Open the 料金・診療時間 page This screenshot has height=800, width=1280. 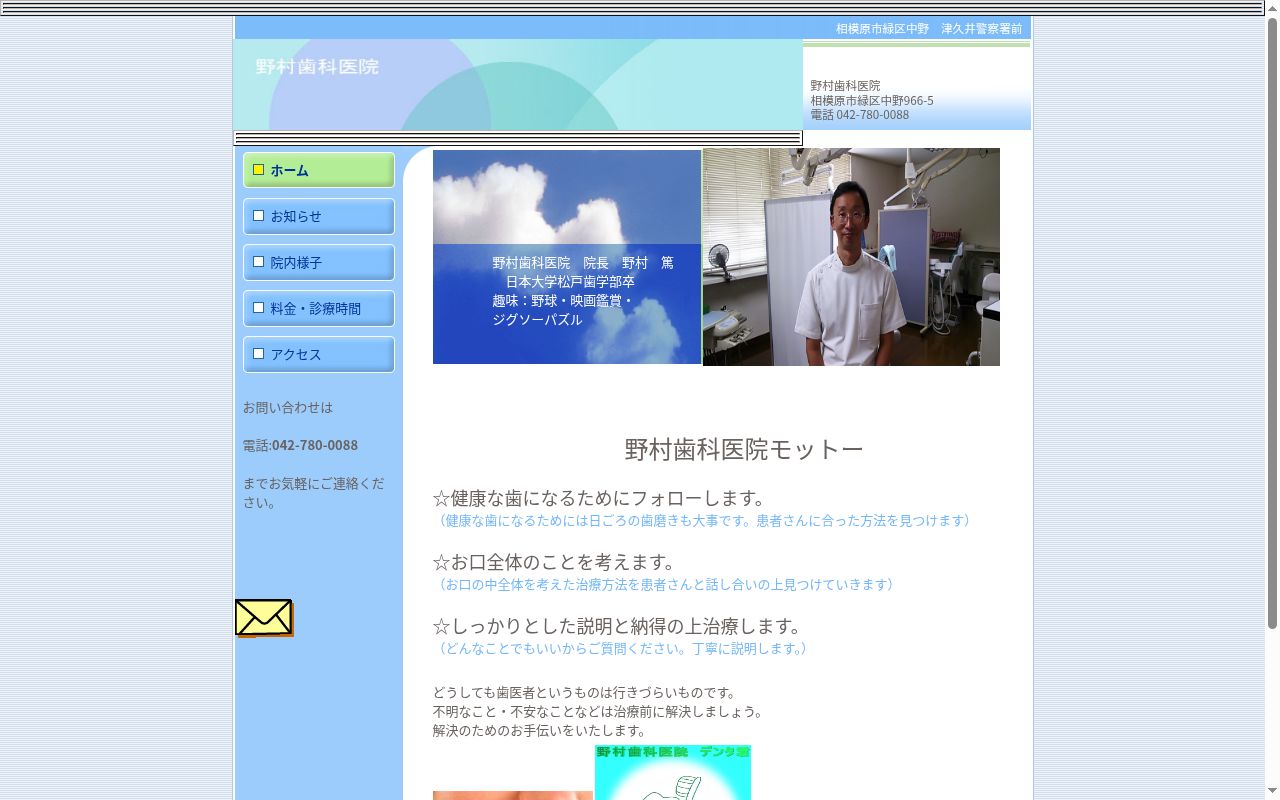[319, 308]
